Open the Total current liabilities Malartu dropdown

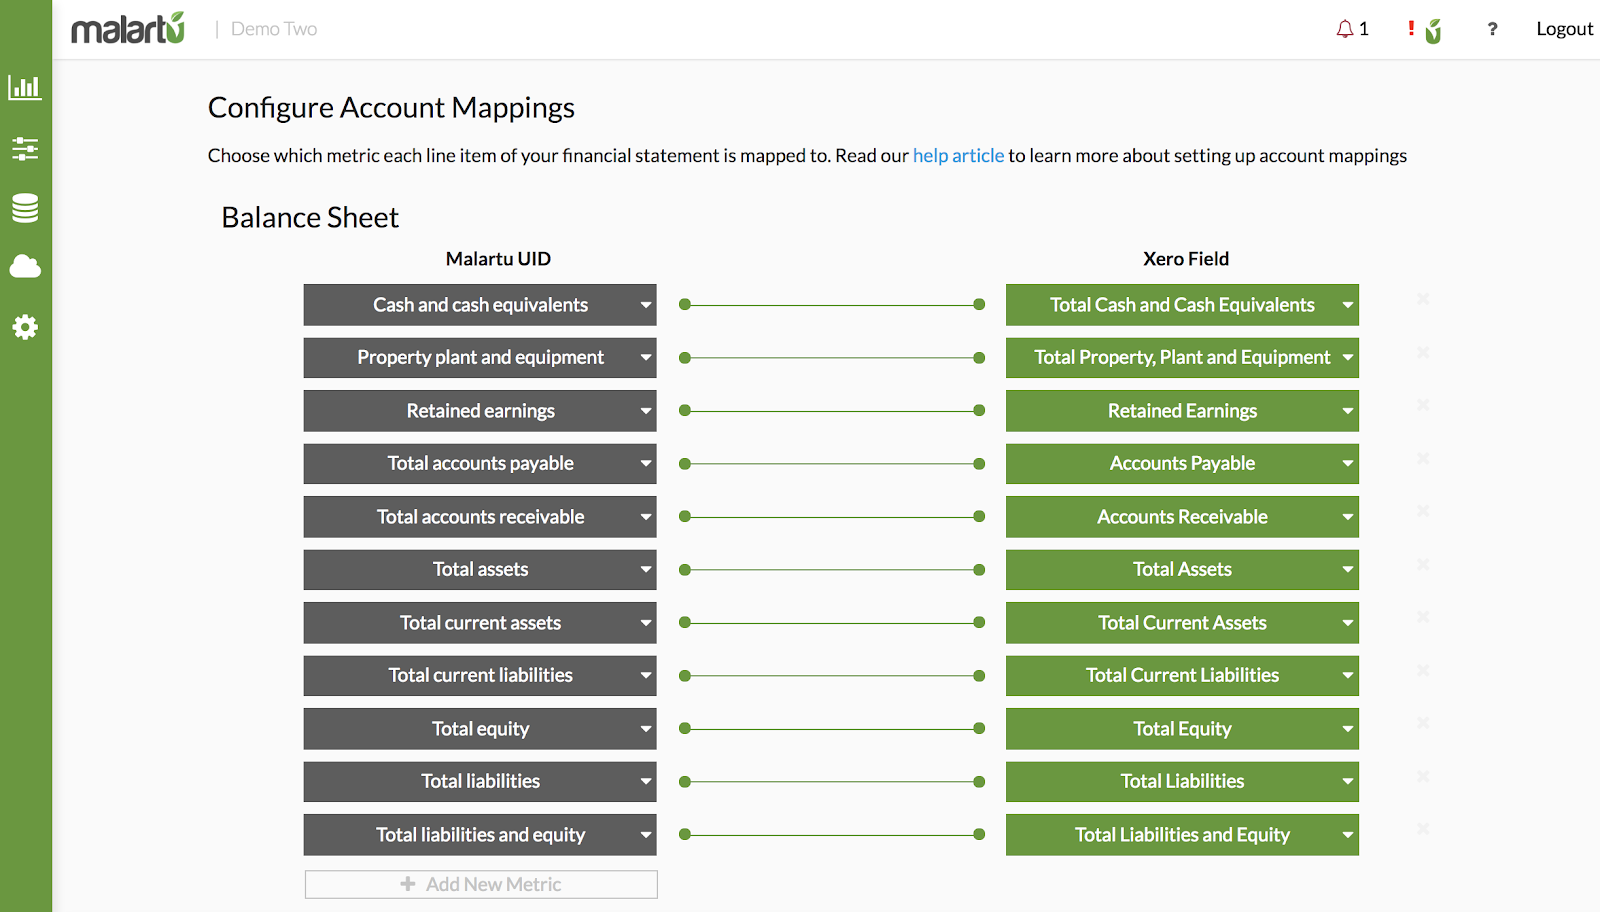point(480,676)
